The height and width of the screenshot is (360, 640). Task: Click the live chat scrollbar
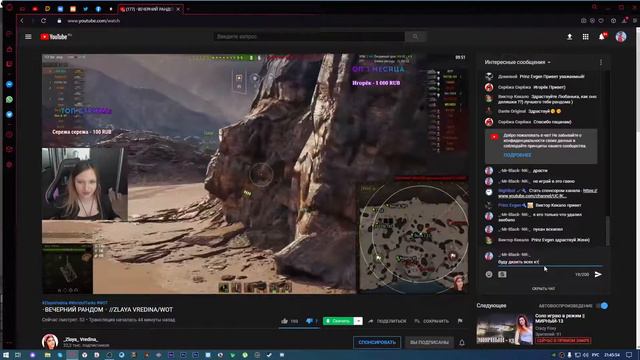[607, 231]
